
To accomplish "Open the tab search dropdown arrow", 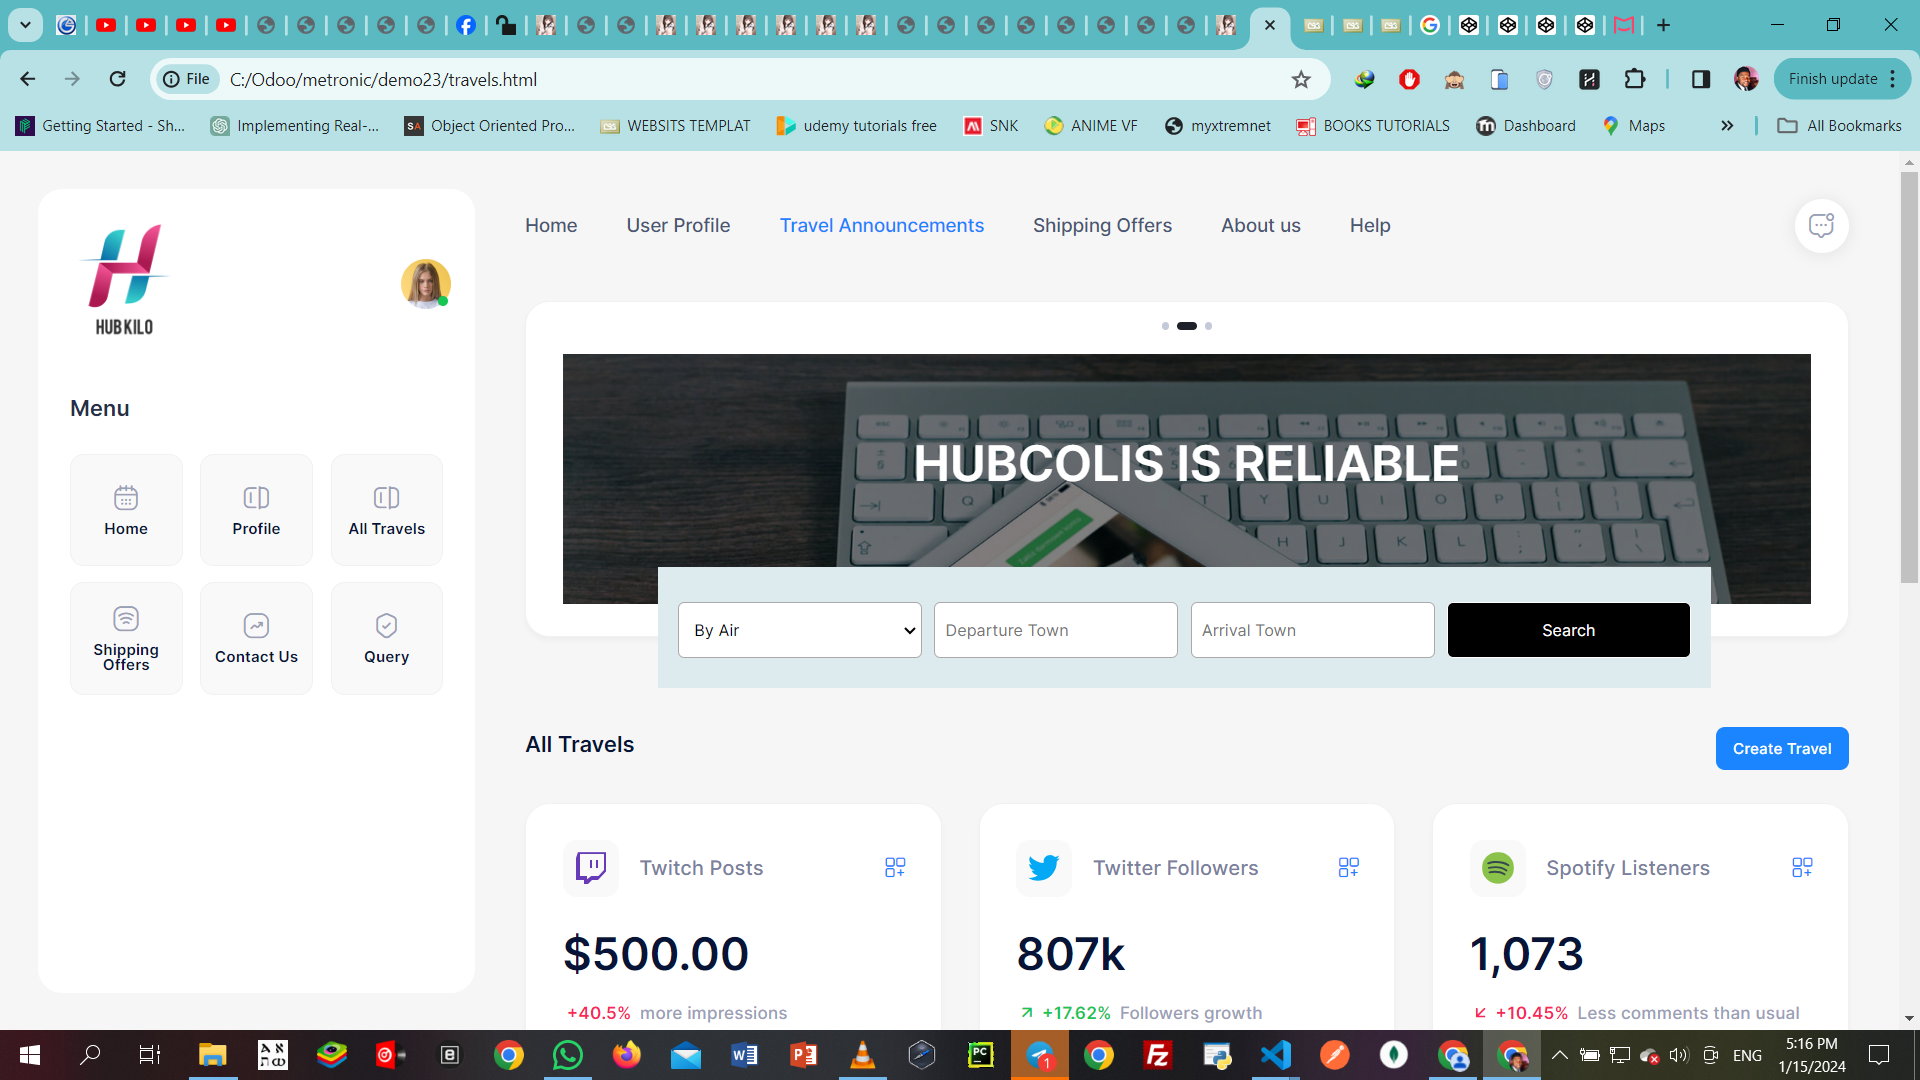I will pos(25,25).
